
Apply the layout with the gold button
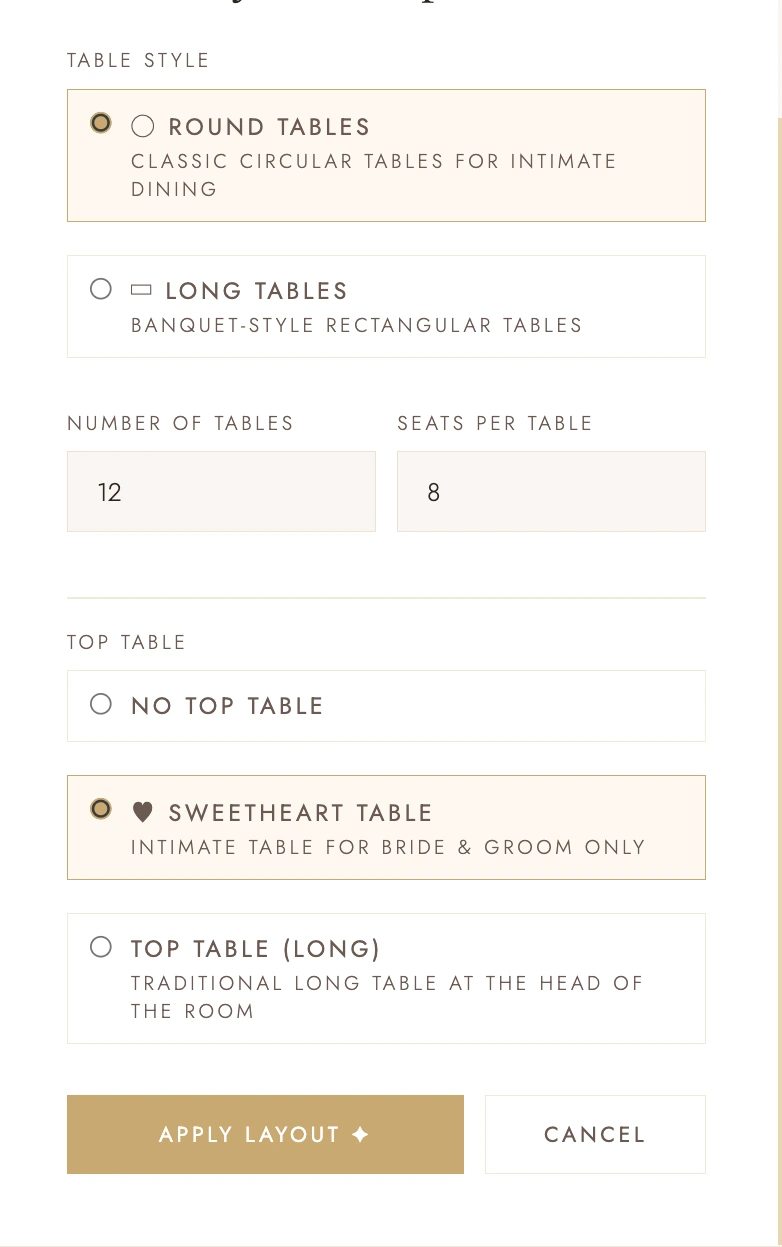(265, 1134)
